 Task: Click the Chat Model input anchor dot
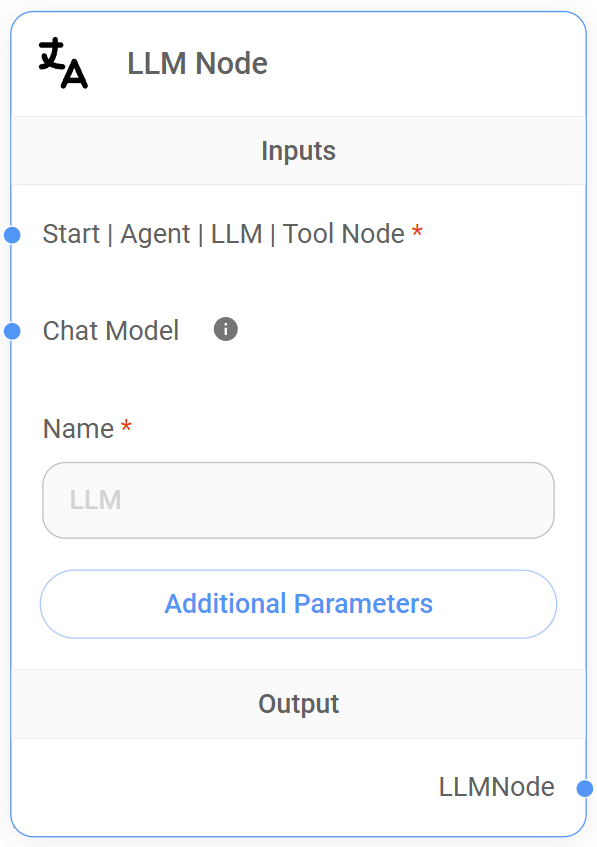point(12,331)
